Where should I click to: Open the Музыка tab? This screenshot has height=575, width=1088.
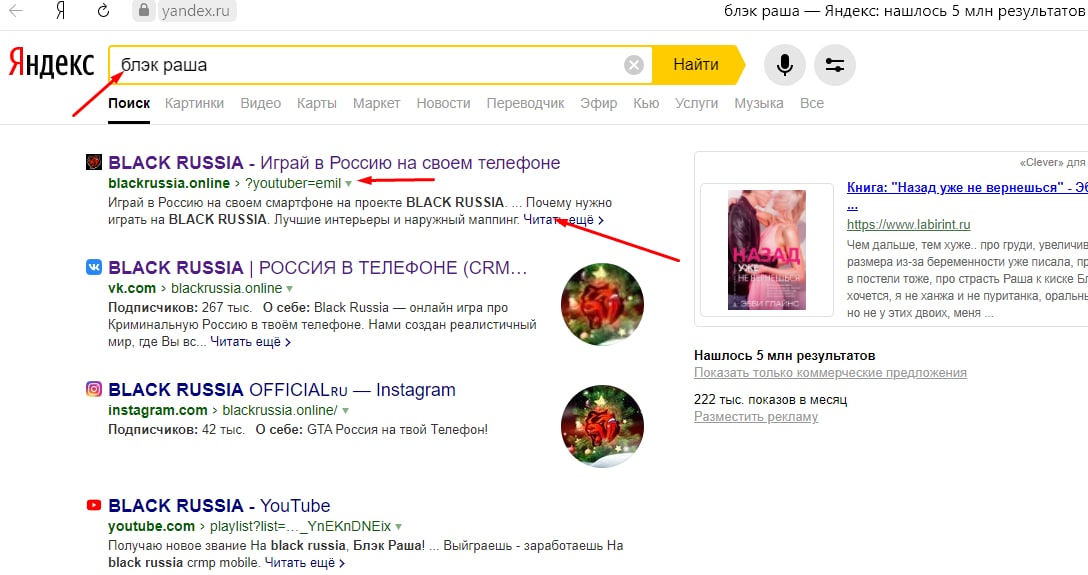pos(758,103)
